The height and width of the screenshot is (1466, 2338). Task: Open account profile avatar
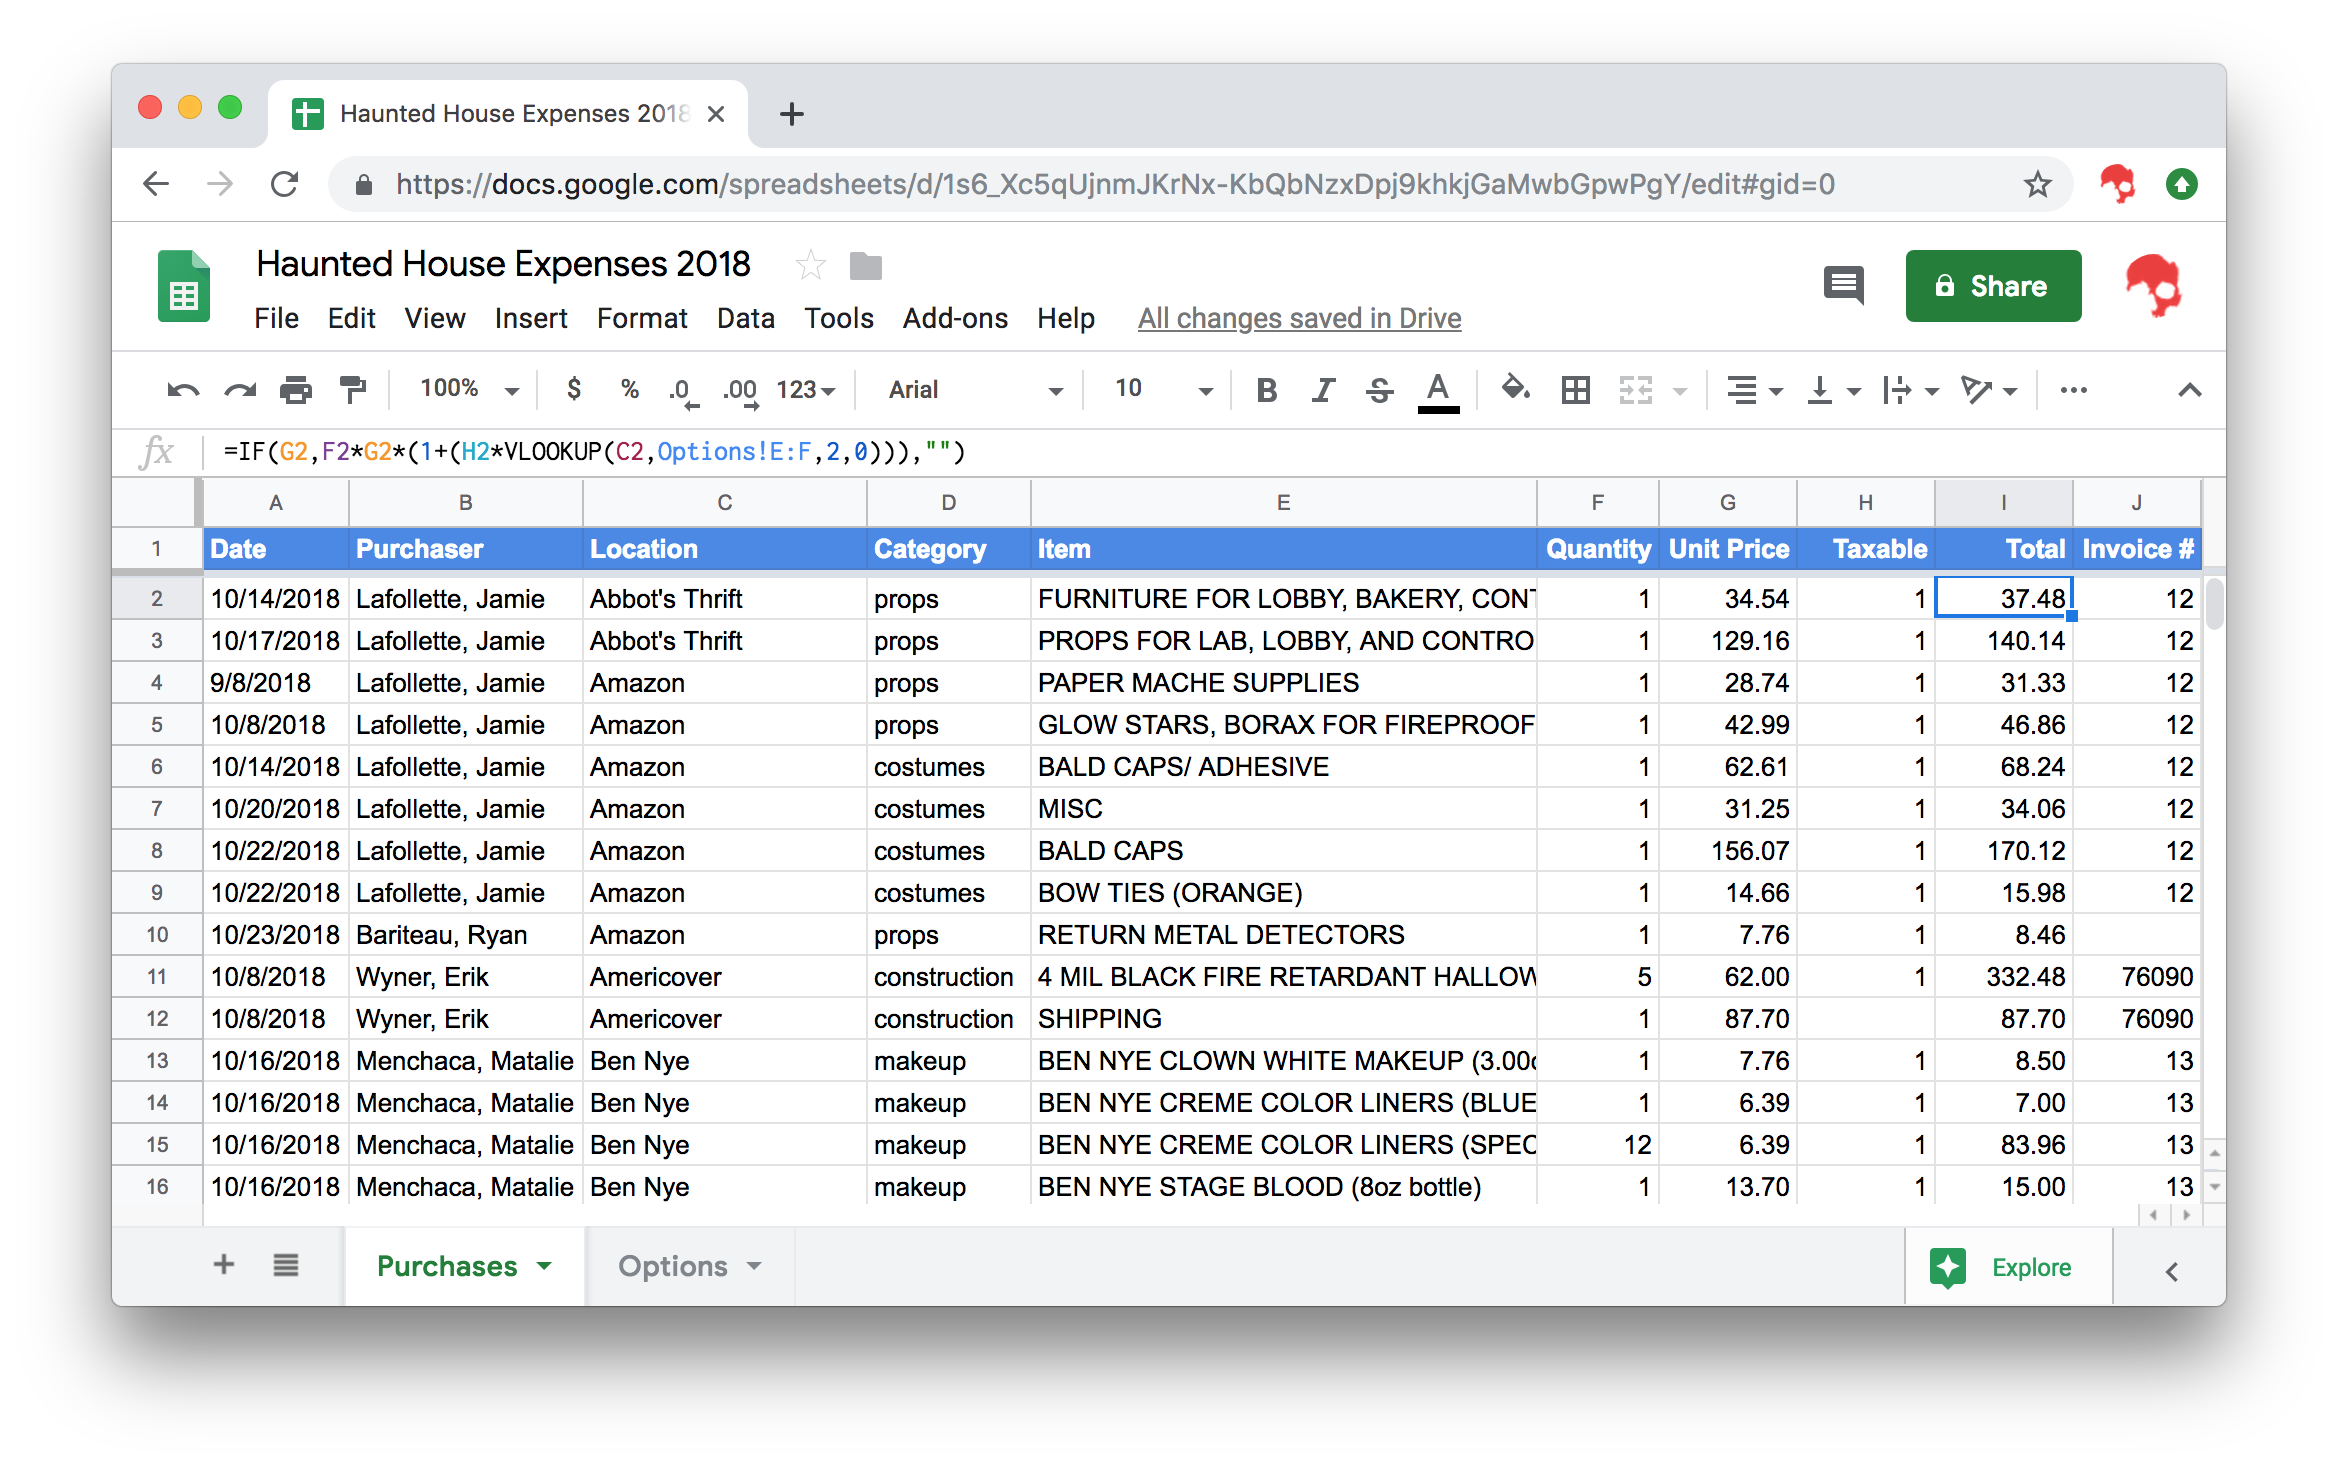click(x=2153, y=286)
